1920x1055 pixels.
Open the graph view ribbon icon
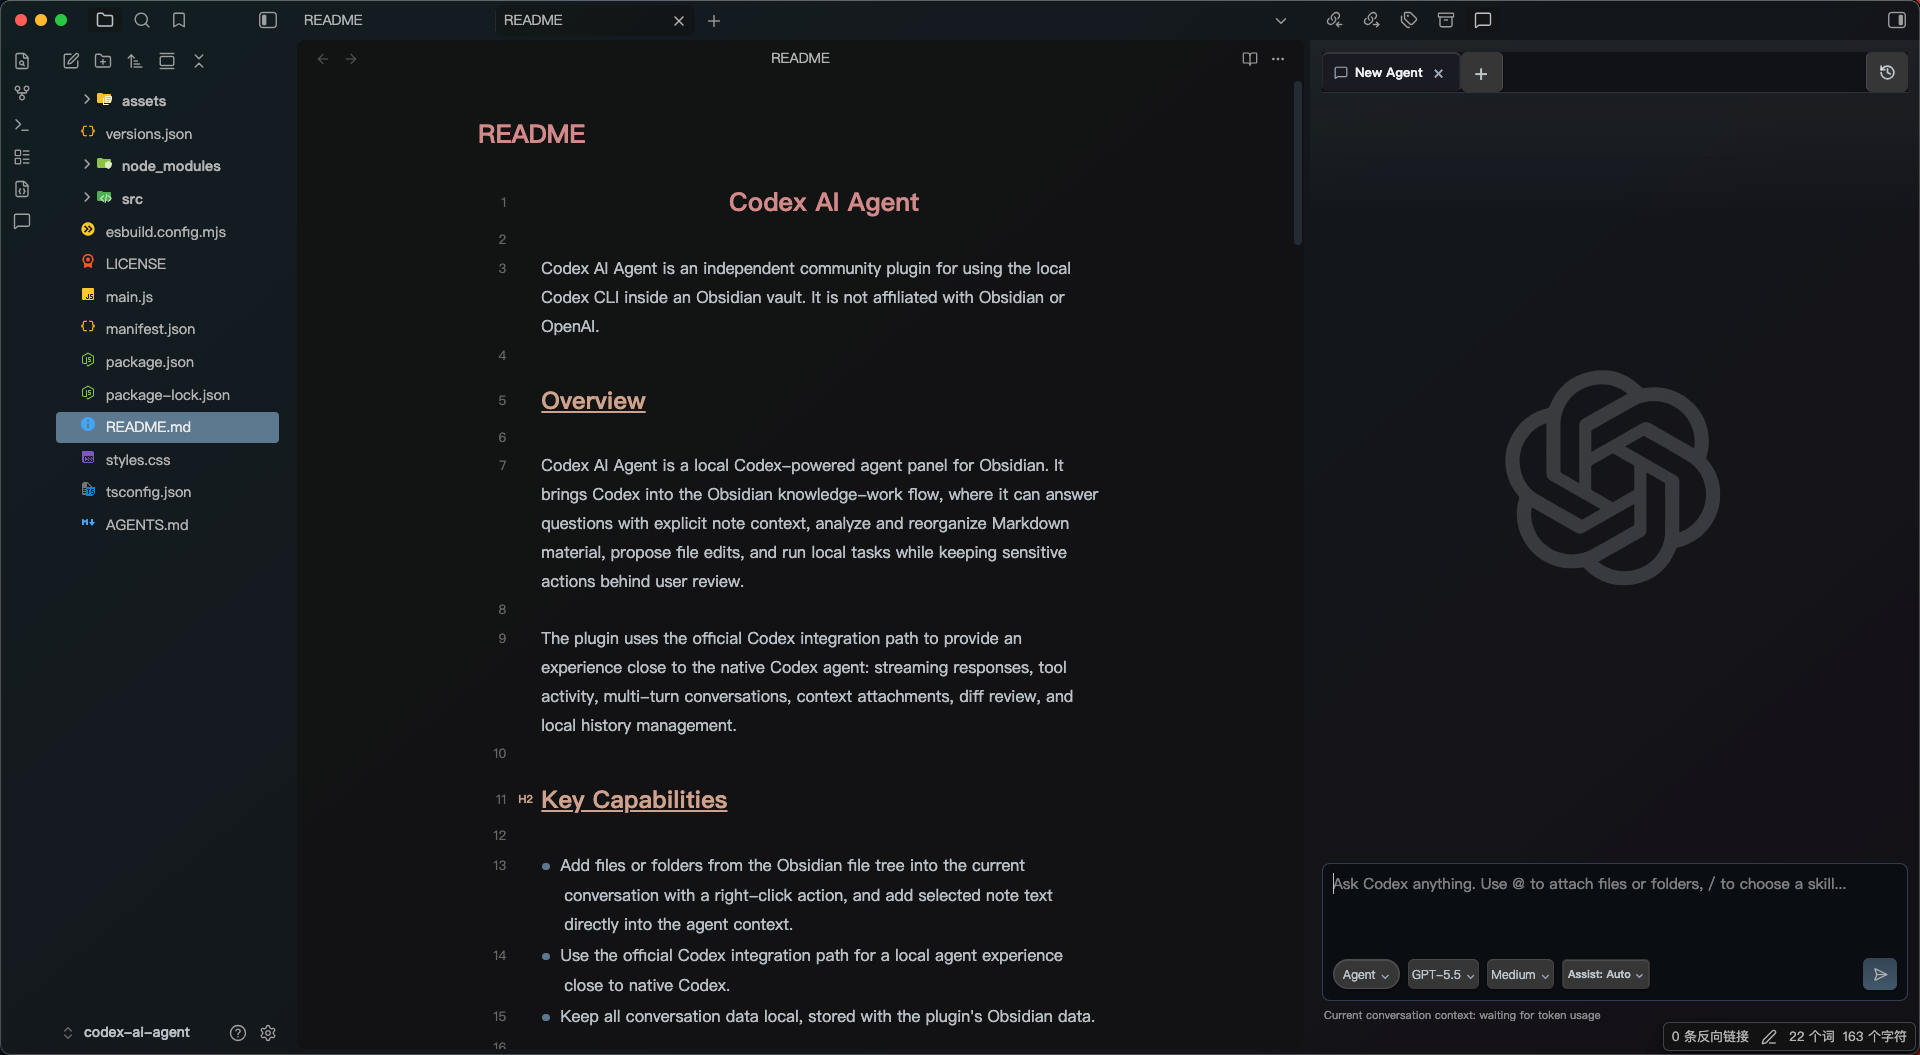[22, 93]
